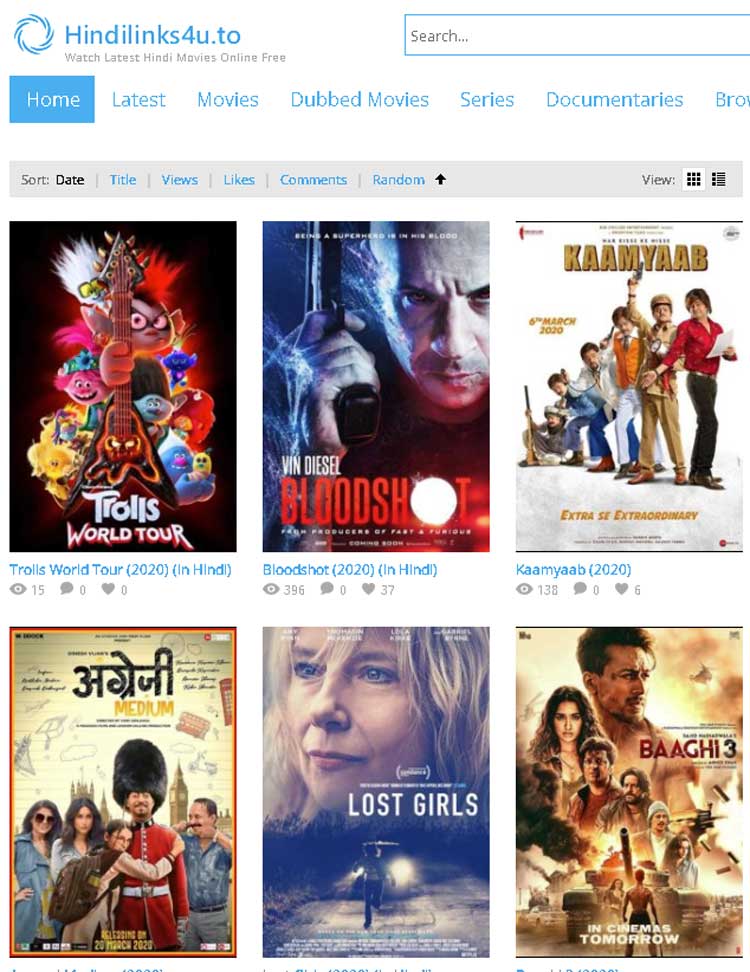This screenshot has height=972, width=750.
Task: Toggle sort direction arrow icon
Action: point(441,179)
